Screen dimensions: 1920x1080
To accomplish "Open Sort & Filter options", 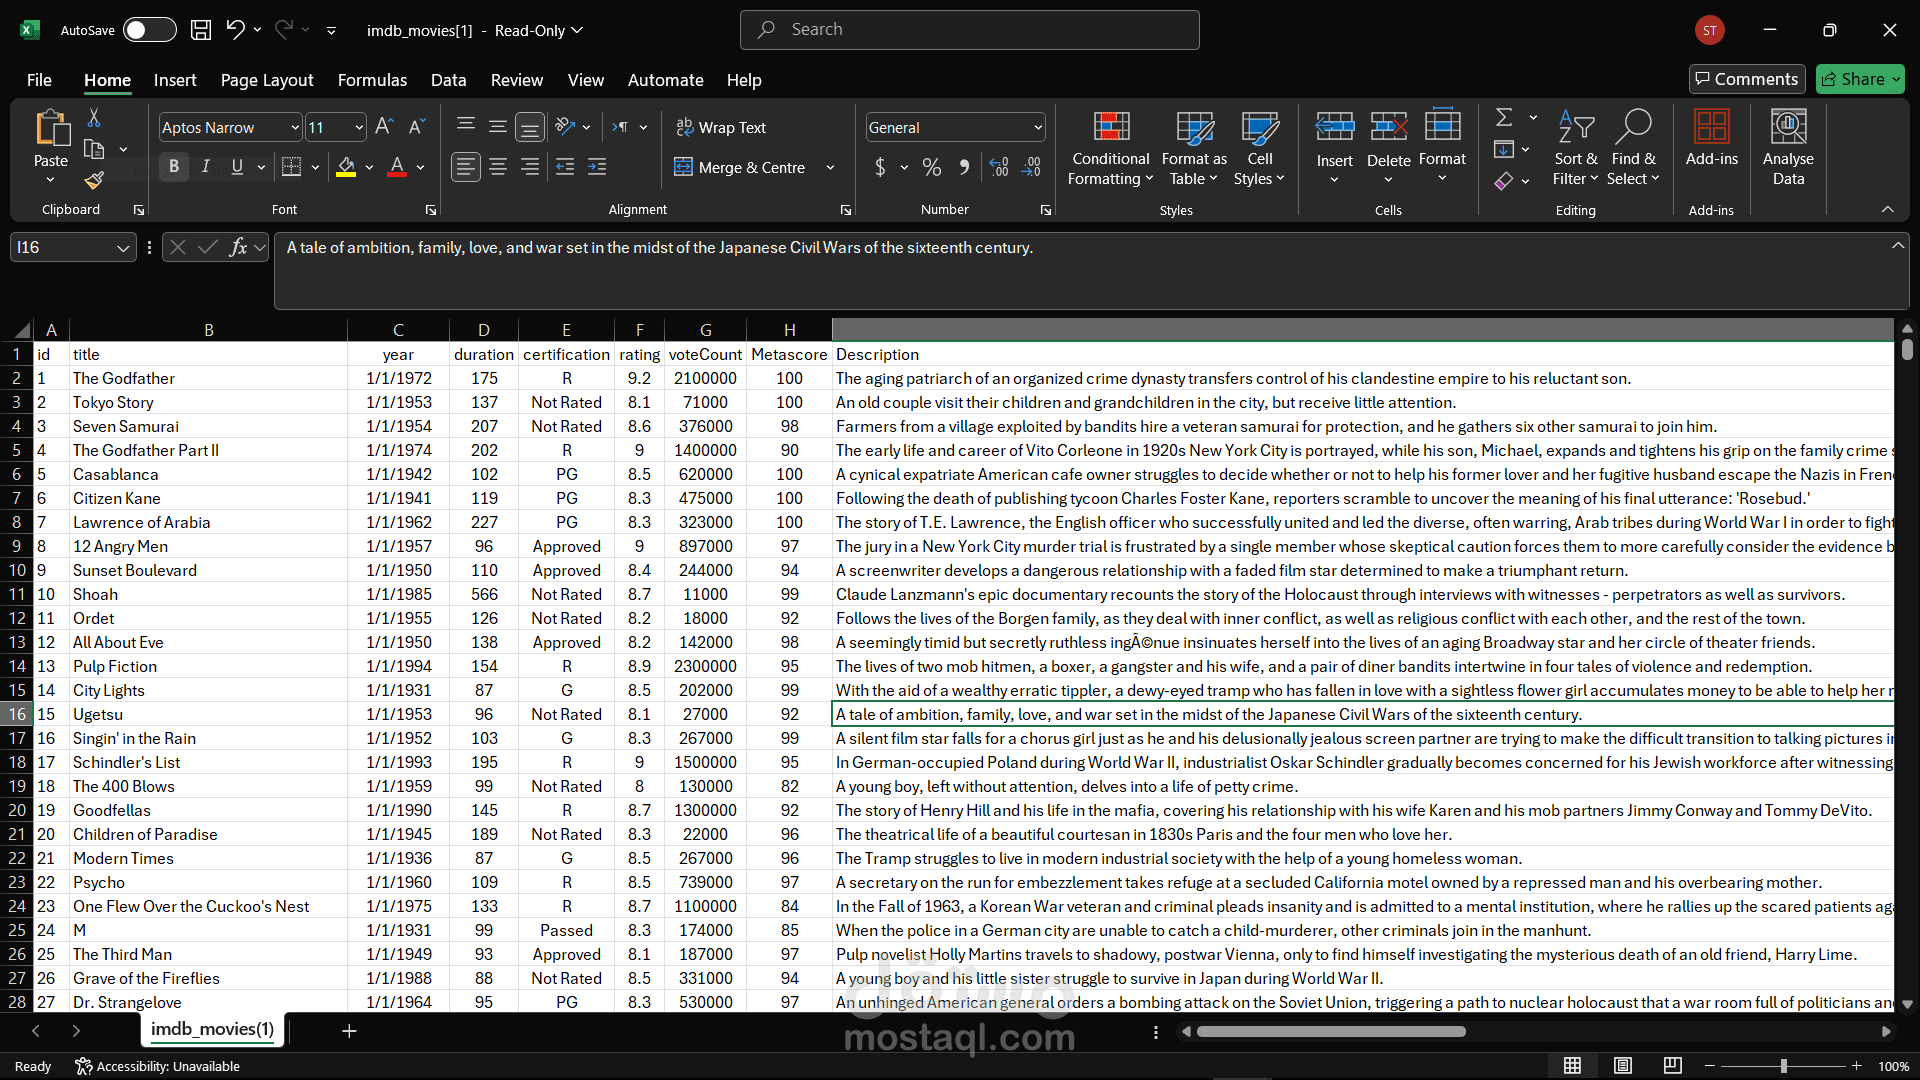I will (x=1574, y=147).
